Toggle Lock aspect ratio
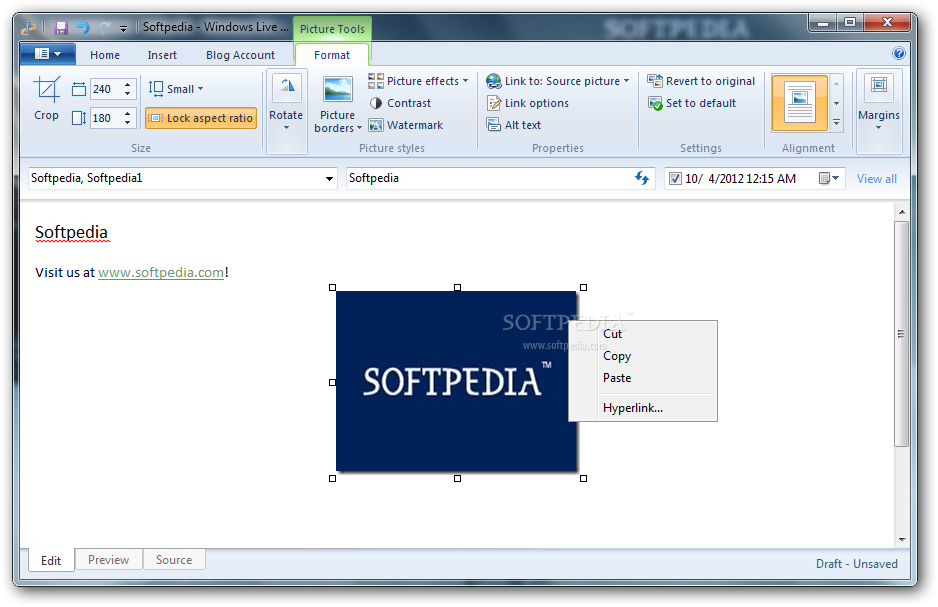 point(201,118)
